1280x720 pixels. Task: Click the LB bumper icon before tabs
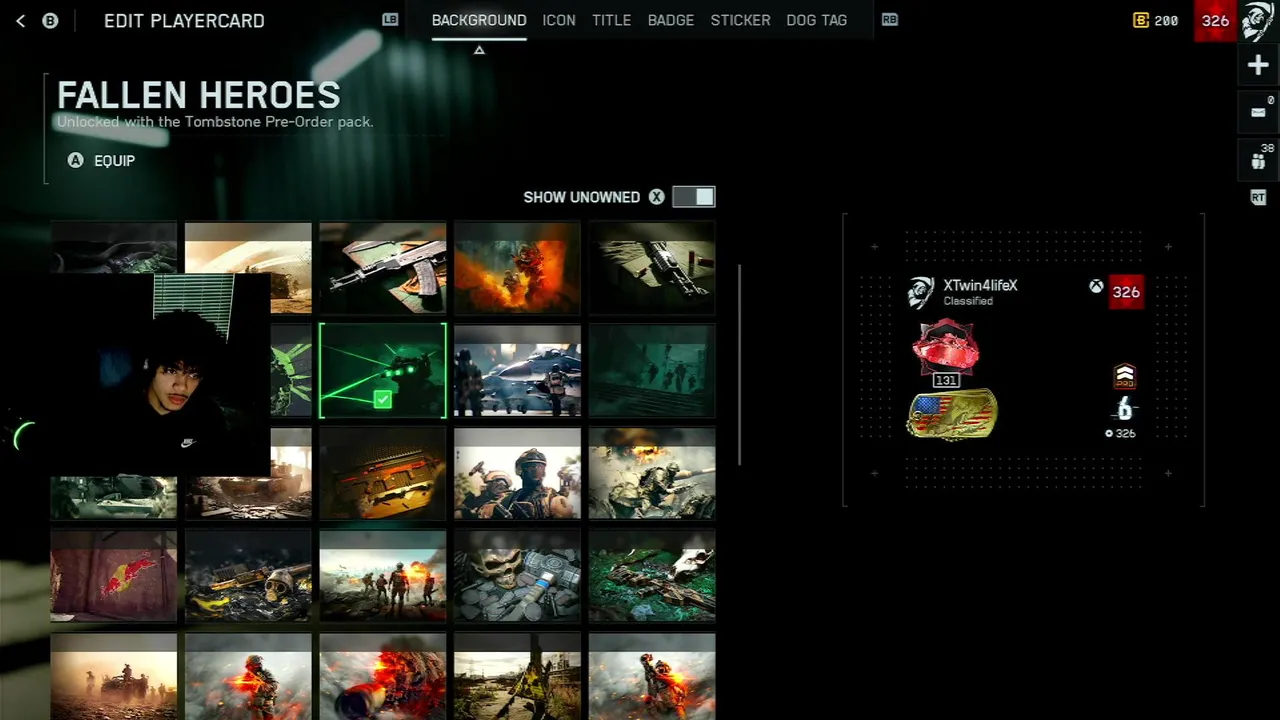[x=390, y=19]
